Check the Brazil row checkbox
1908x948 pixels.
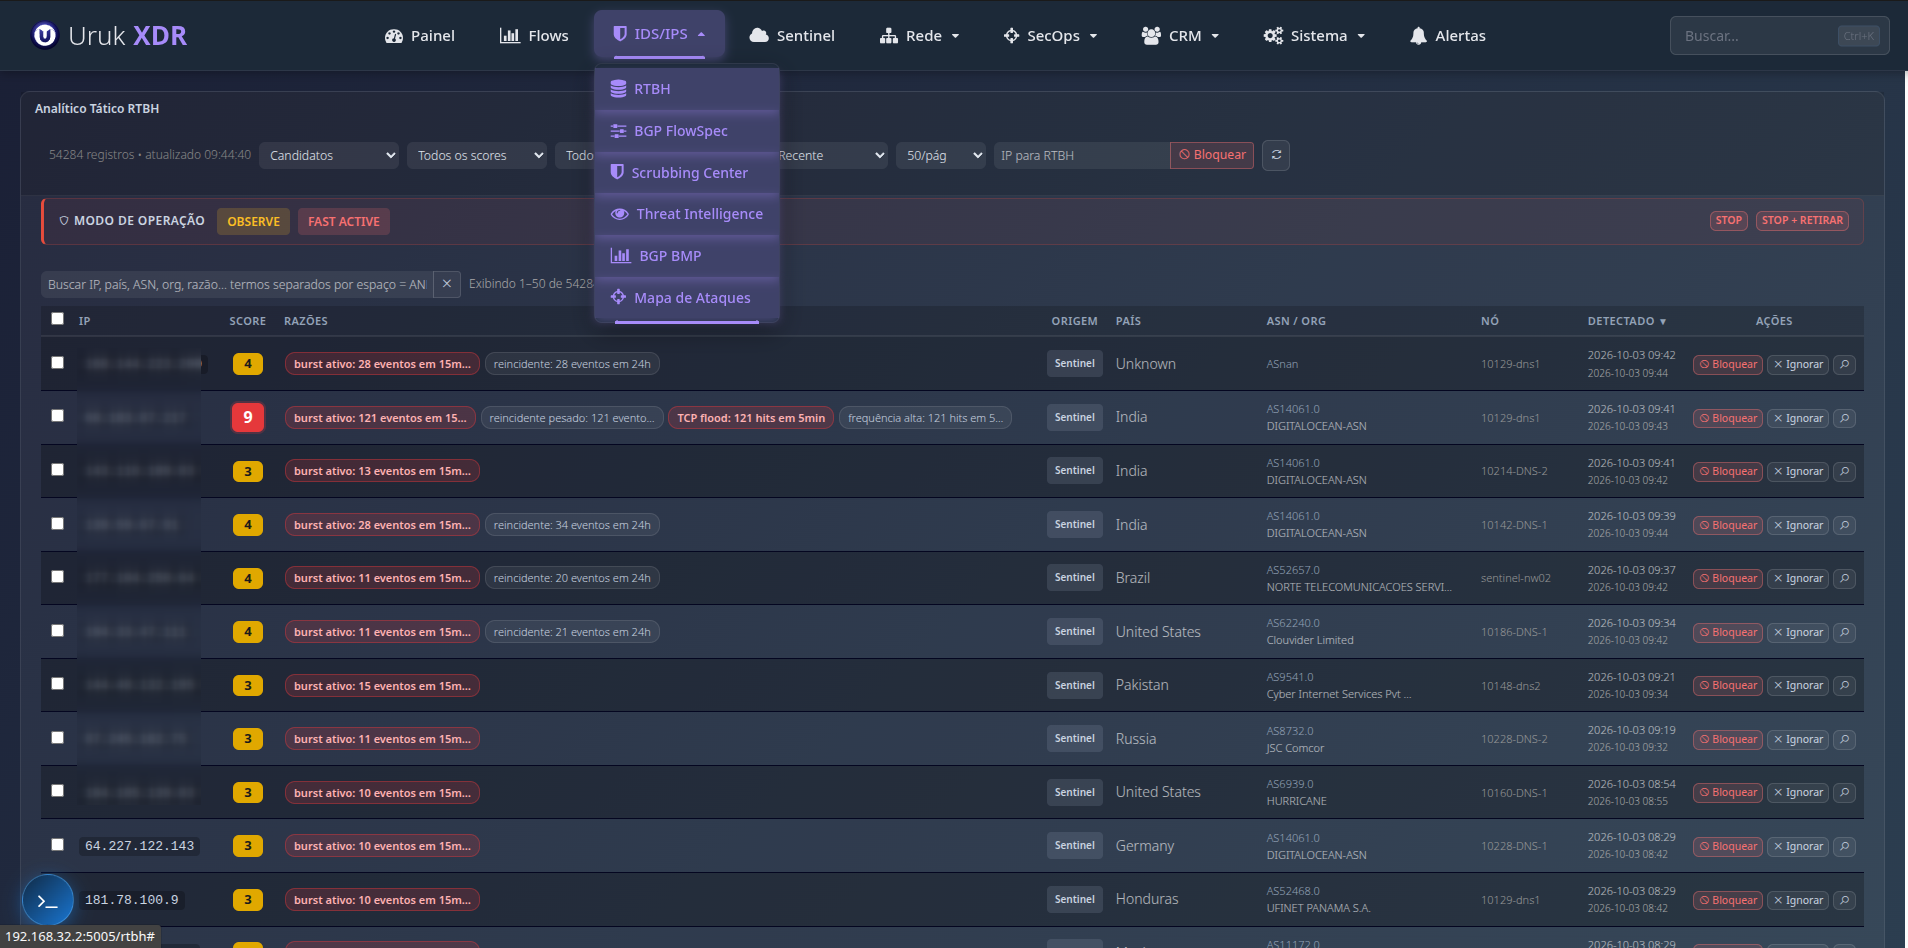click(x=57, y=577)
